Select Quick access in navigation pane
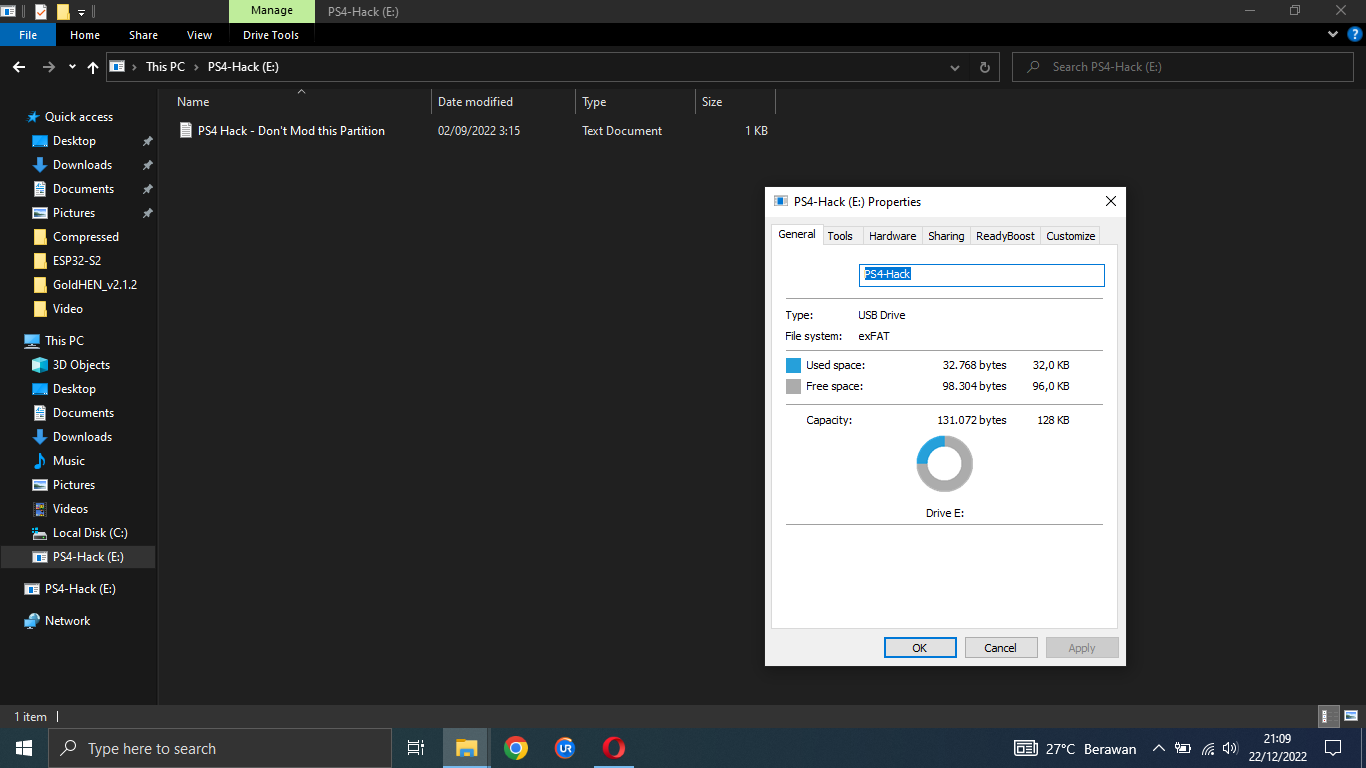This screenshot has width=1366, height=768. [79, 117]
